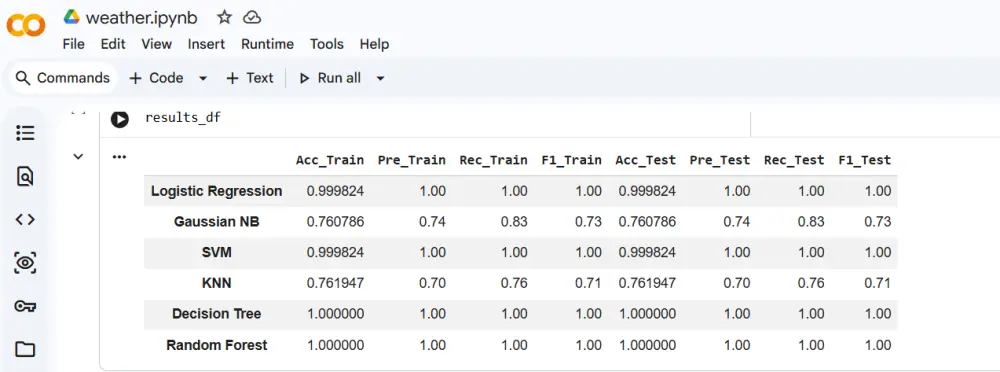Click the Pre_Train column header
Viewport: 1000px width, 372px height.
pos(411,160)
